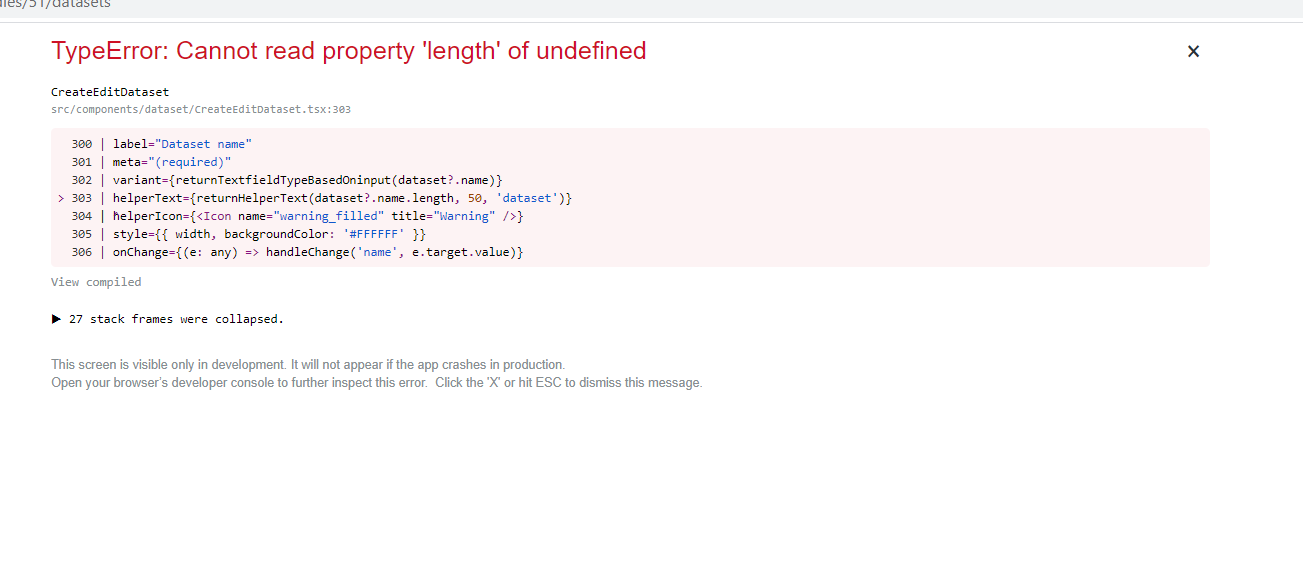Open the View compiled link
This screenshot has height=579, width=1303.
[95, 282]
